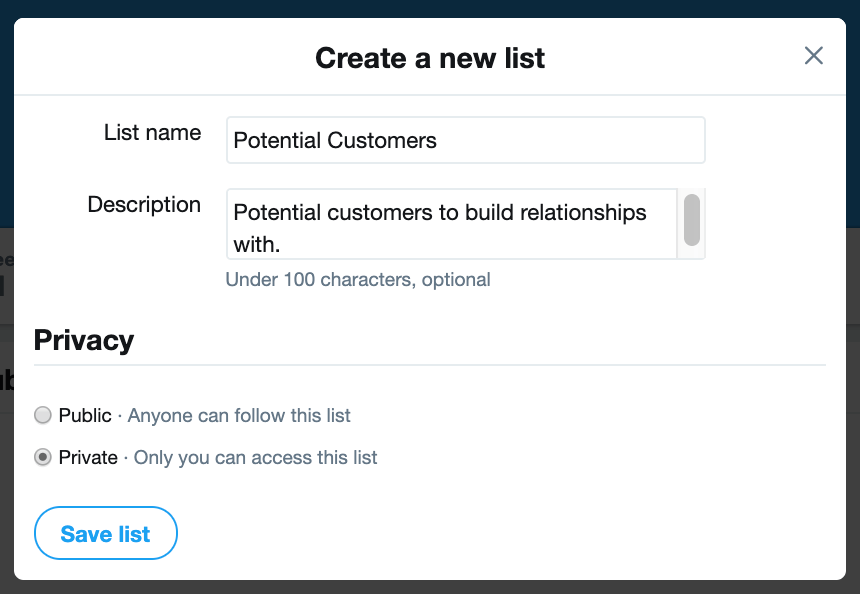Click the "Private" option label text

click(x=88, y=458)
